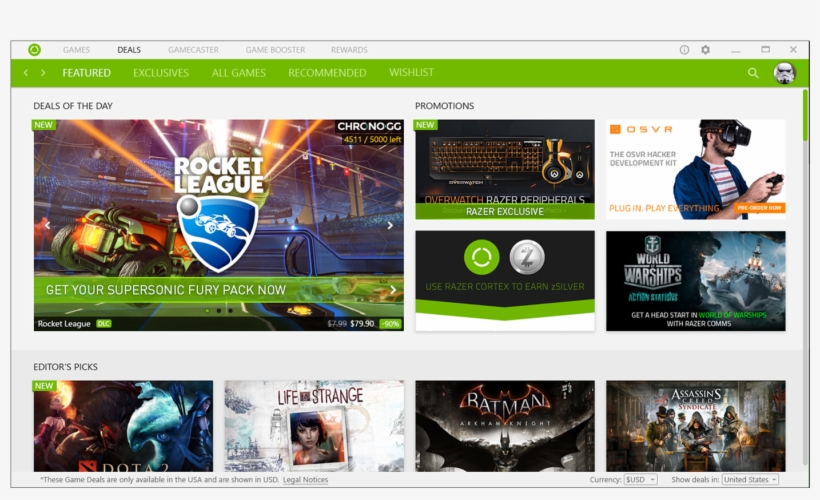Select the second carousel dot indicator
820x500 pixels.
tap(219, 311)
